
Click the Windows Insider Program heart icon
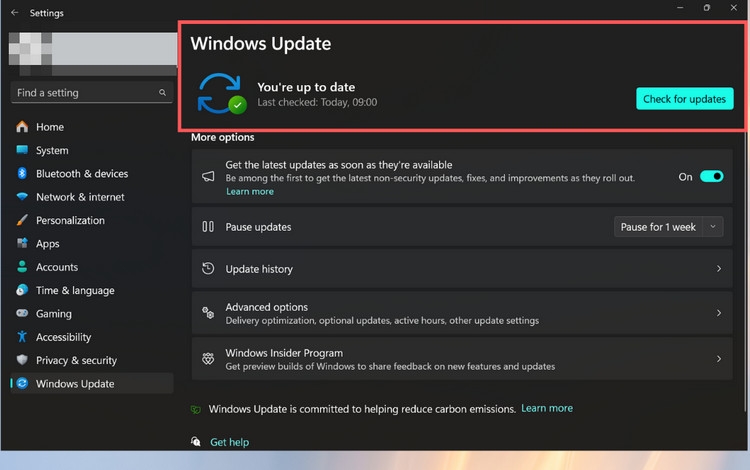click(208, 359)
